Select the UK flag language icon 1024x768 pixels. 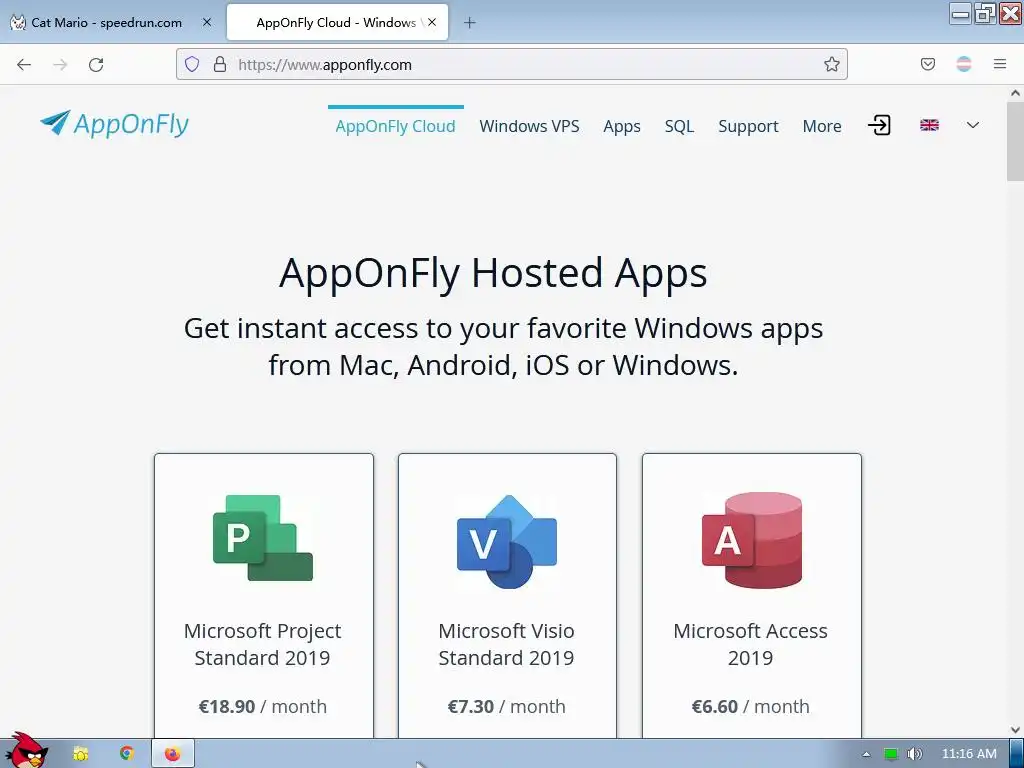(x=929, y=125)
